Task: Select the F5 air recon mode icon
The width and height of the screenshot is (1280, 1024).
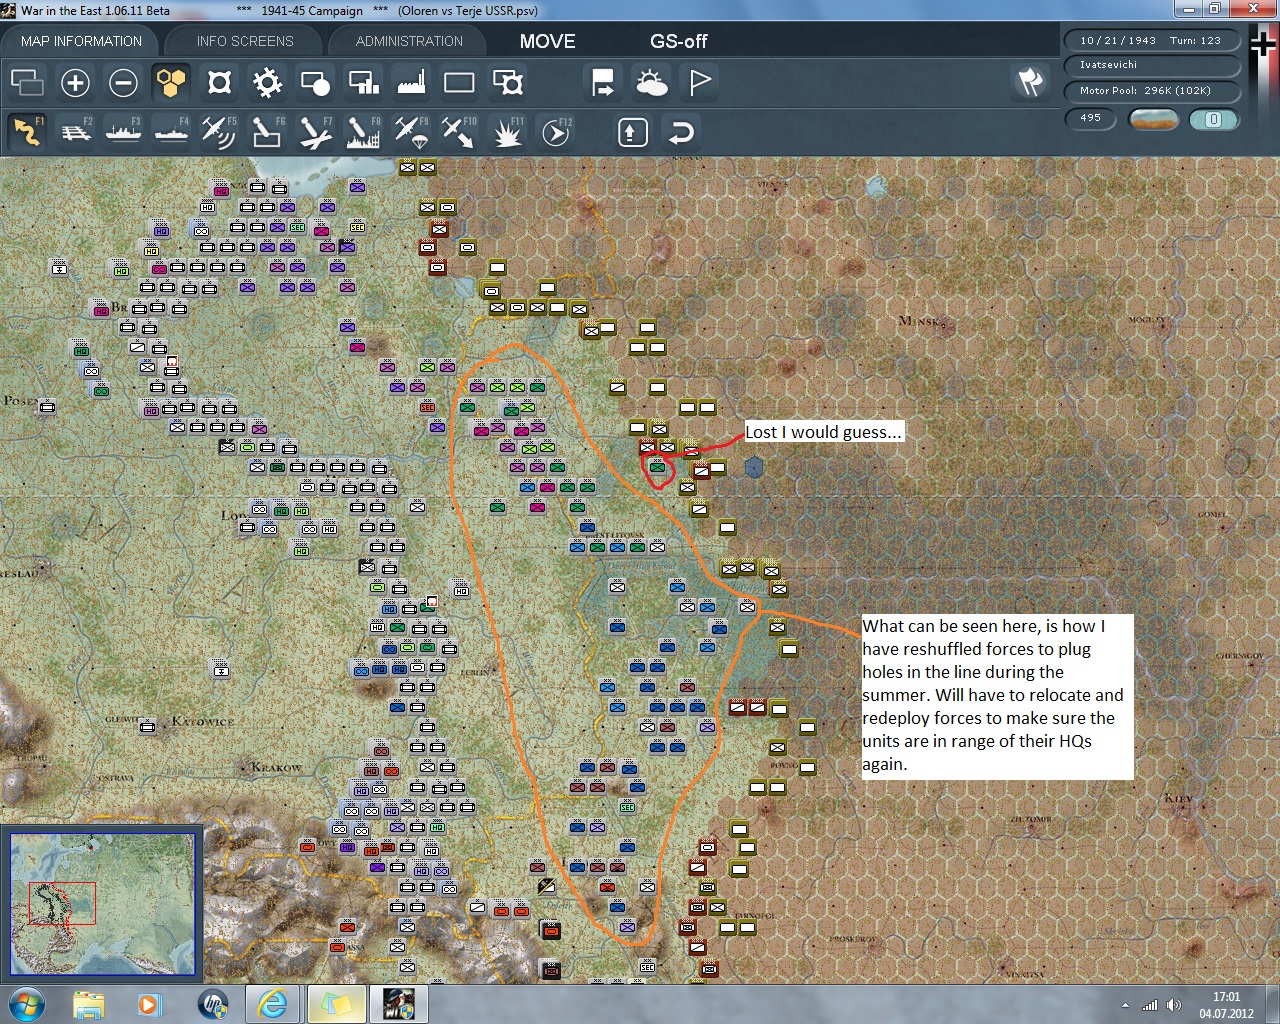Action: coord(219,132)
